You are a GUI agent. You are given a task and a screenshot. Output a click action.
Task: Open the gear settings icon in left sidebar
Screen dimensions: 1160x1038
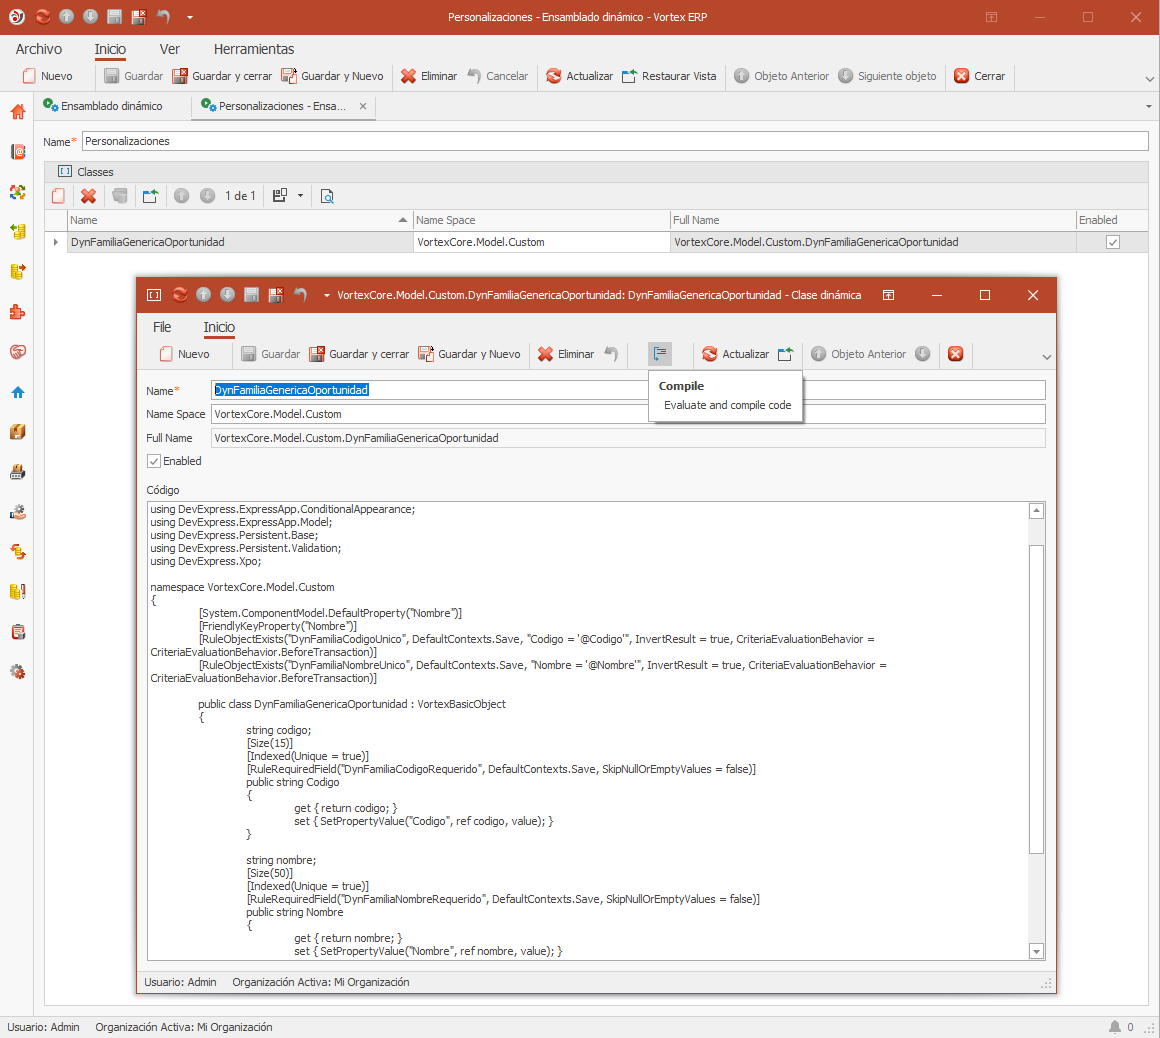point(18,672)
